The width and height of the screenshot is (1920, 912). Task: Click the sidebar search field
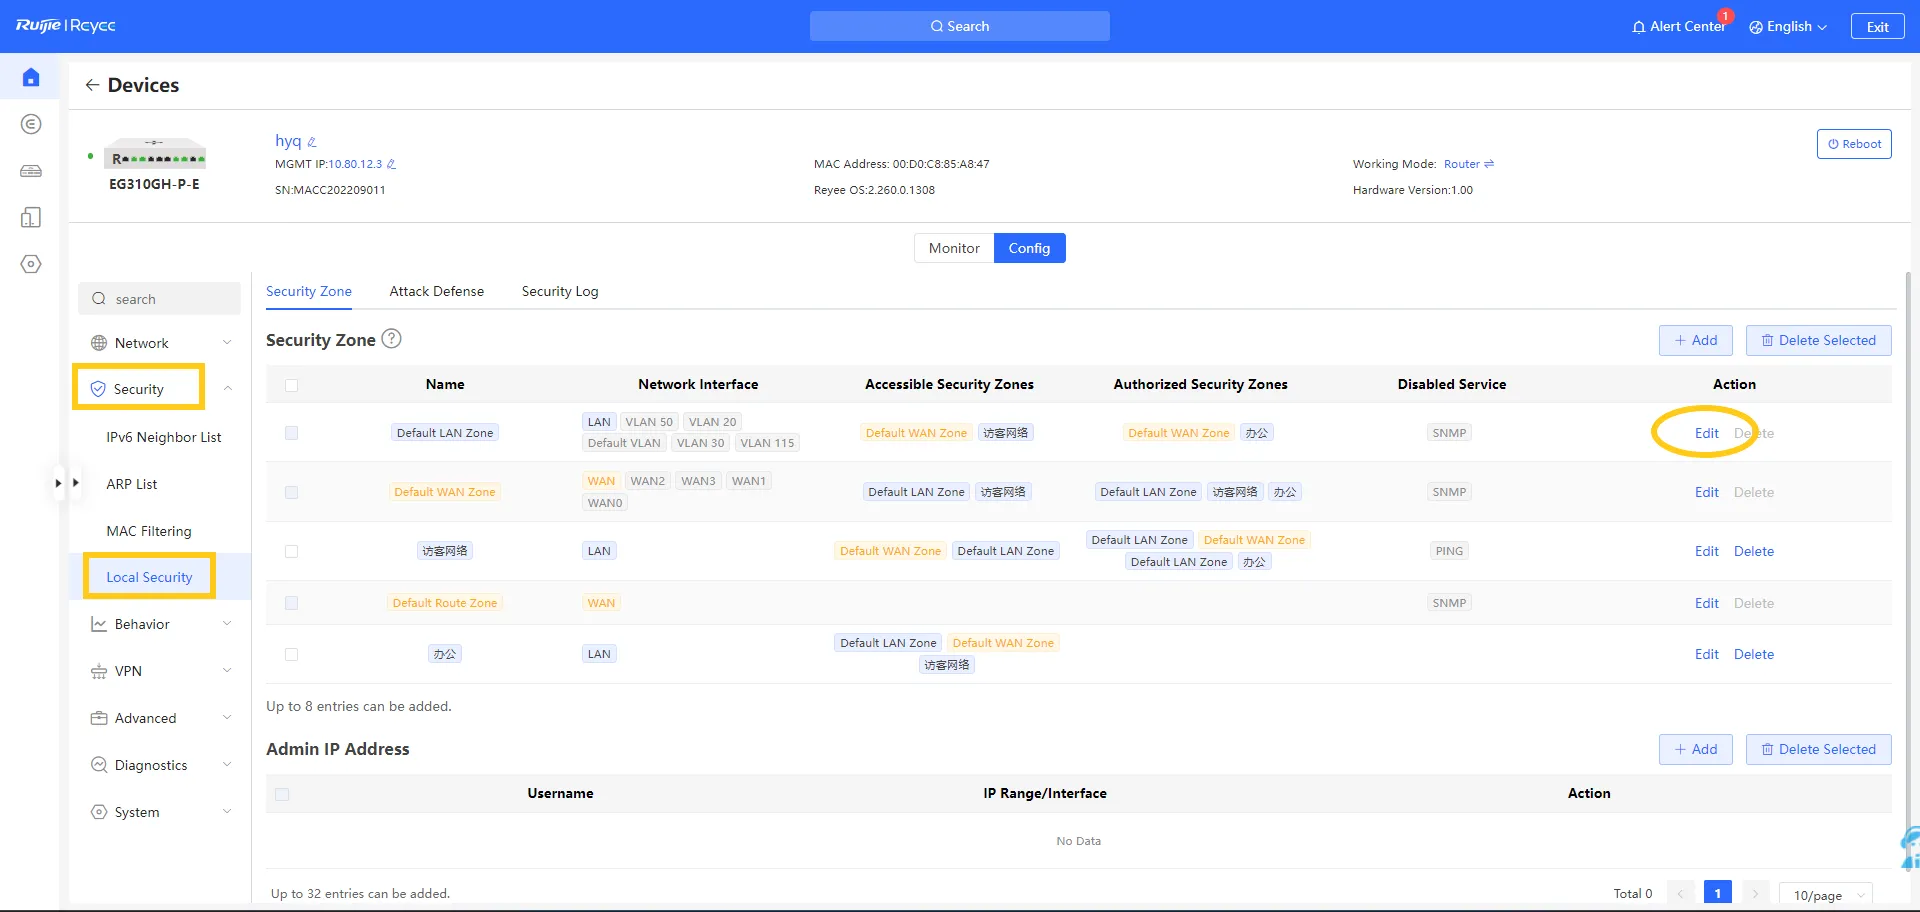[159, 299]
